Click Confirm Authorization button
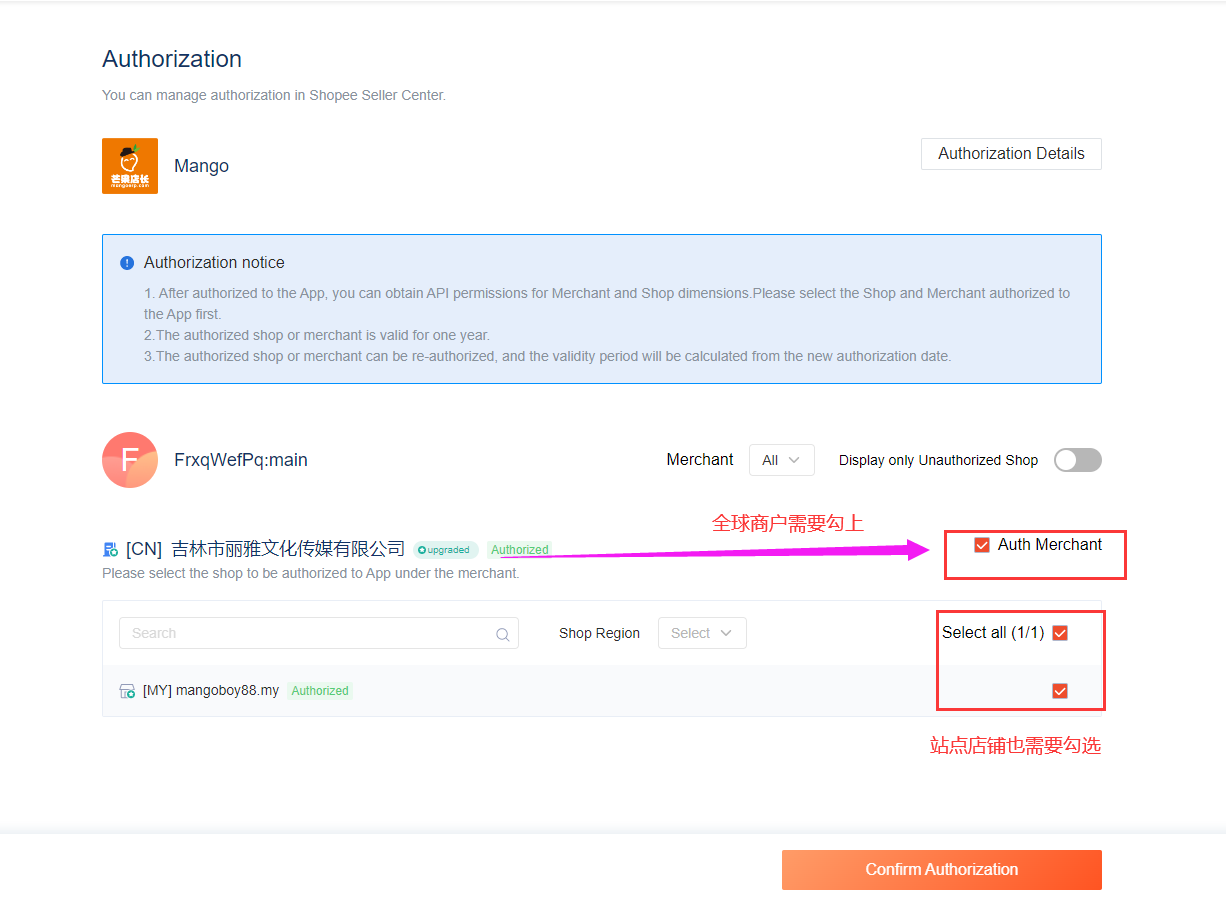 (942, 870)
